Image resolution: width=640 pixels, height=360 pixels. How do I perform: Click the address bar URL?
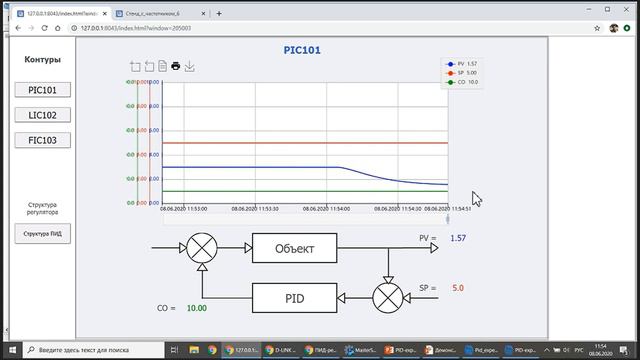tap(136, 28)
